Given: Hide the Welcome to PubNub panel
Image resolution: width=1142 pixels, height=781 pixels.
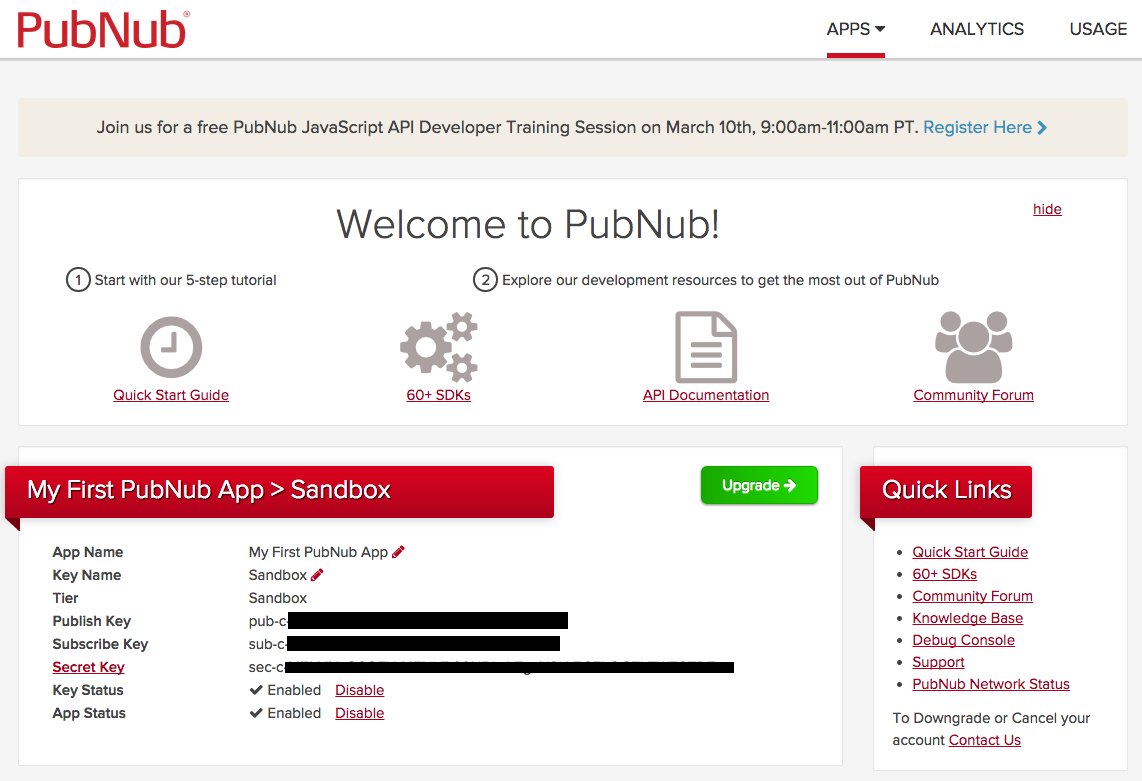Looking at the screenshot, I should pyautogui.click(x=1047, y=209).
